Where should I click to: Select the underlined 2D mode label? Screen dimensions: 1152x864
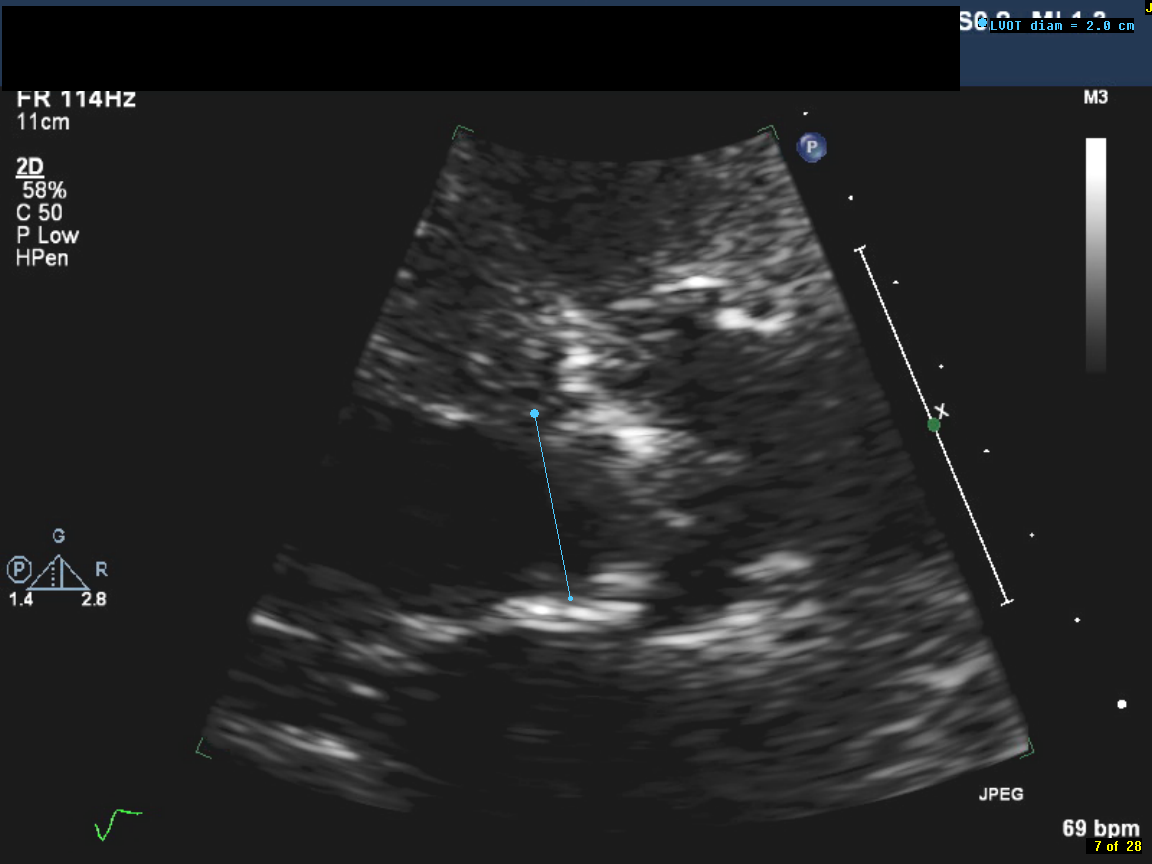point(30,166)
